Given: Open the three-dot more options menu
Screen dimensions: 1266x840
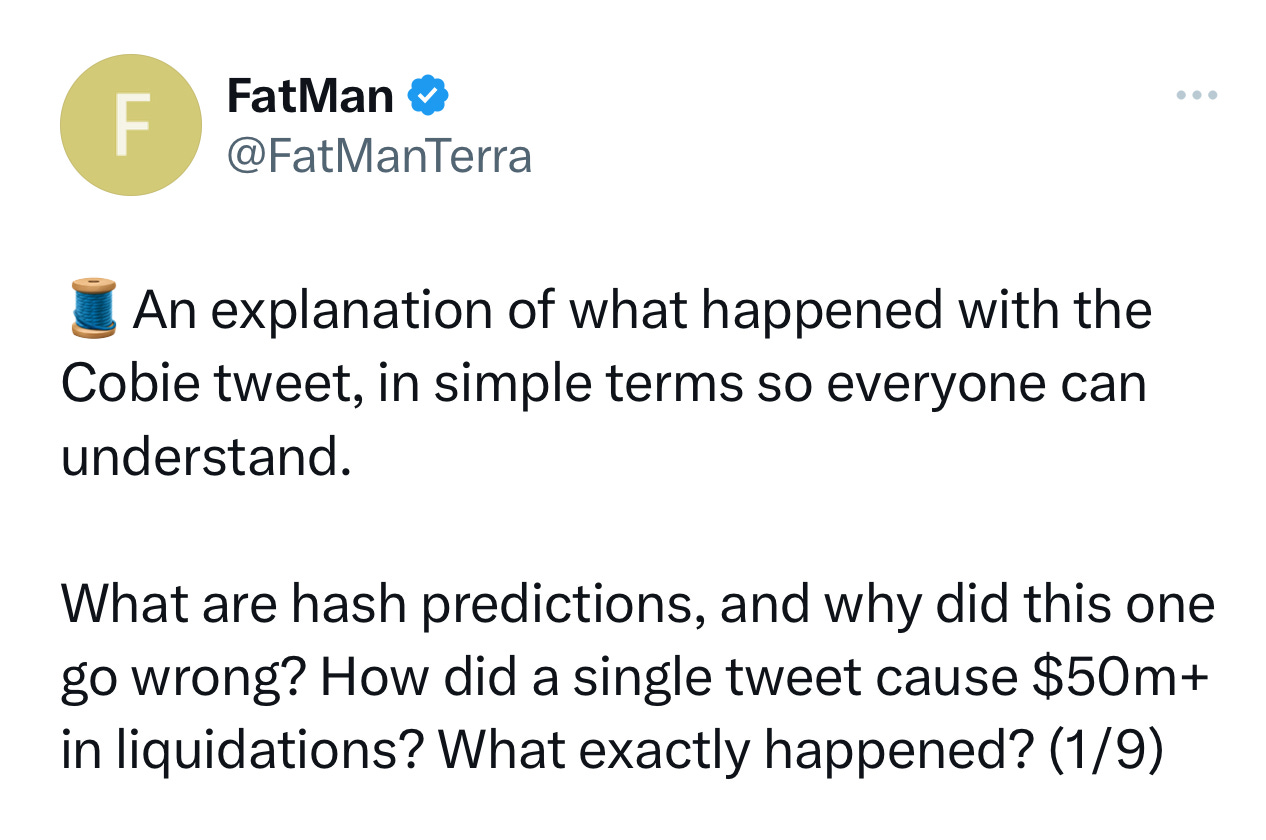Looking at the screenshot, I should click(1196, 96).
